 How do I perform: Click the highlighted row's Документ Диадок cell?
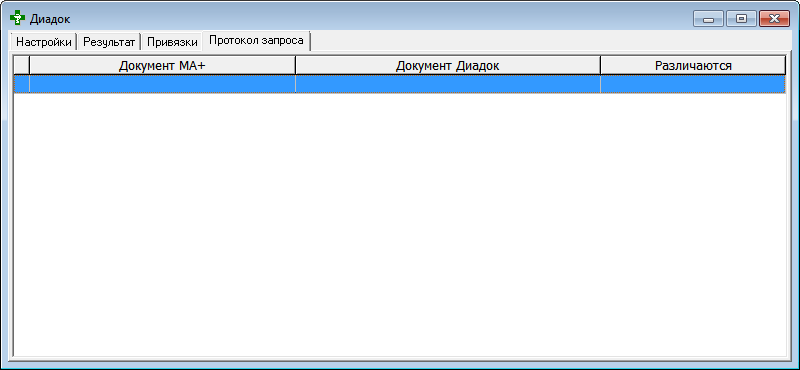tap(447, 84)
